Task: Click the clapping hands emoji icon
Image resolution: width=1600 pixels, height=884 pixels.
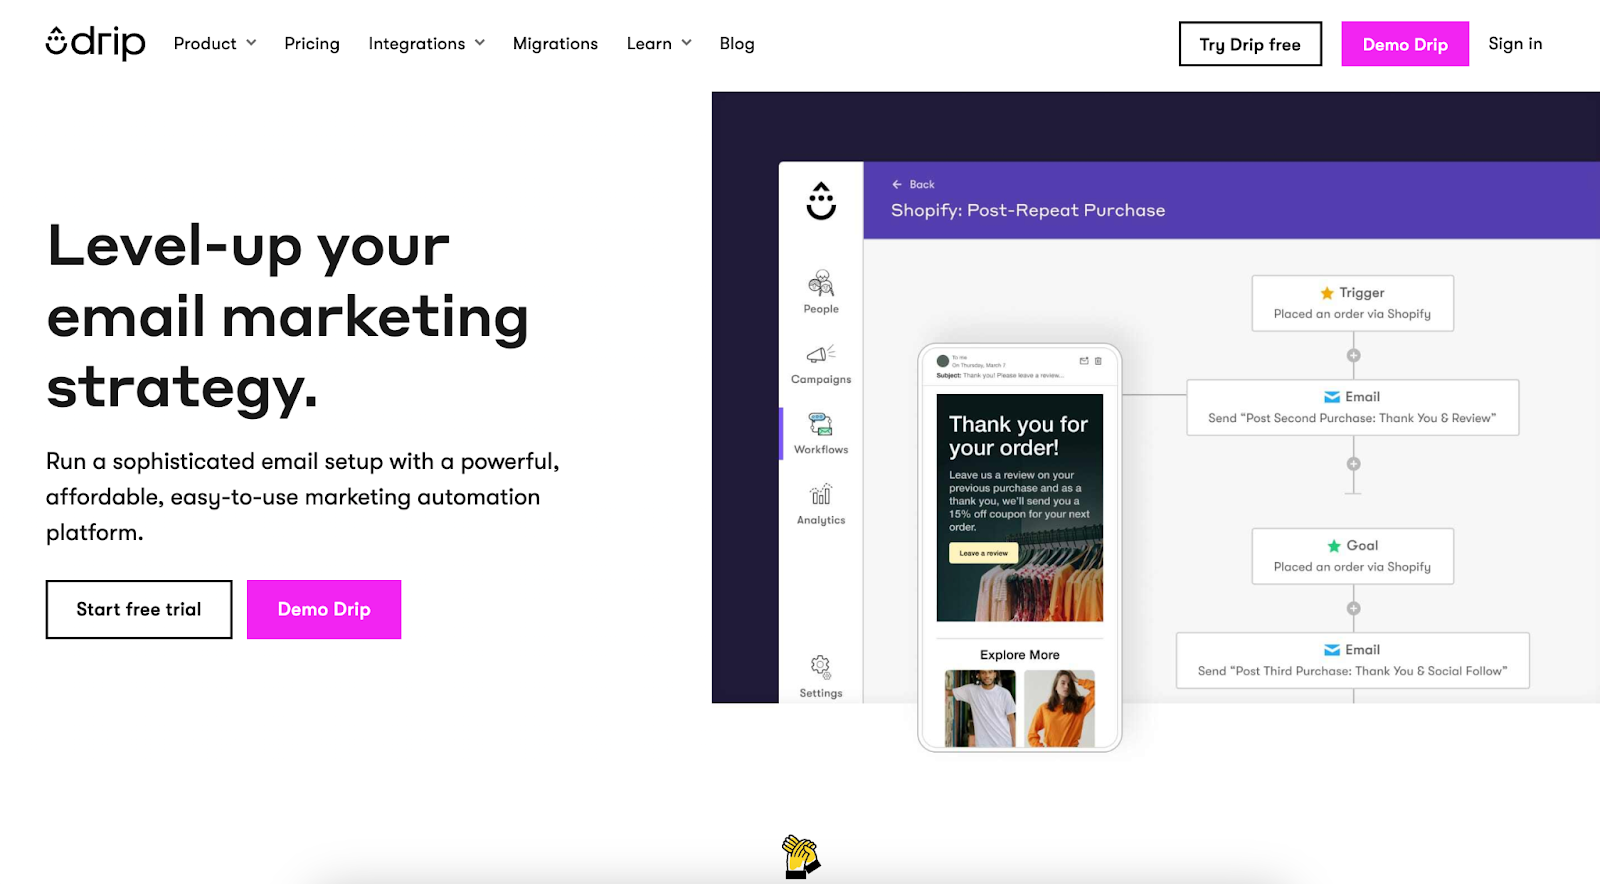Action: click(x=801, y=857)
